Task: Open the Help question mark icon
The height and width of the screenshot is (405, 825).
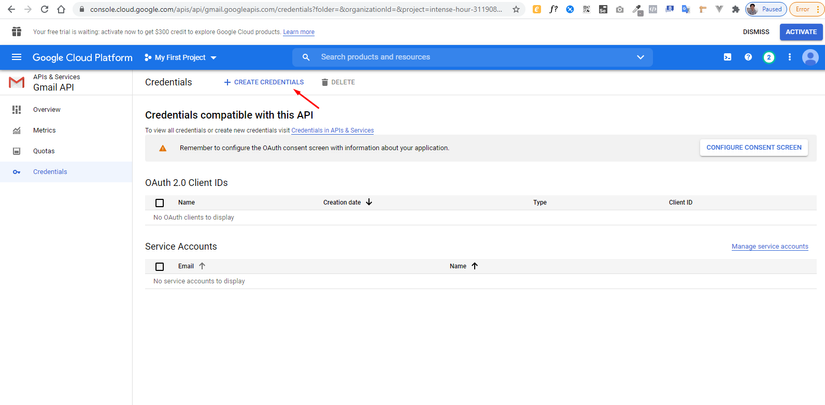Action: coord(748,57)
